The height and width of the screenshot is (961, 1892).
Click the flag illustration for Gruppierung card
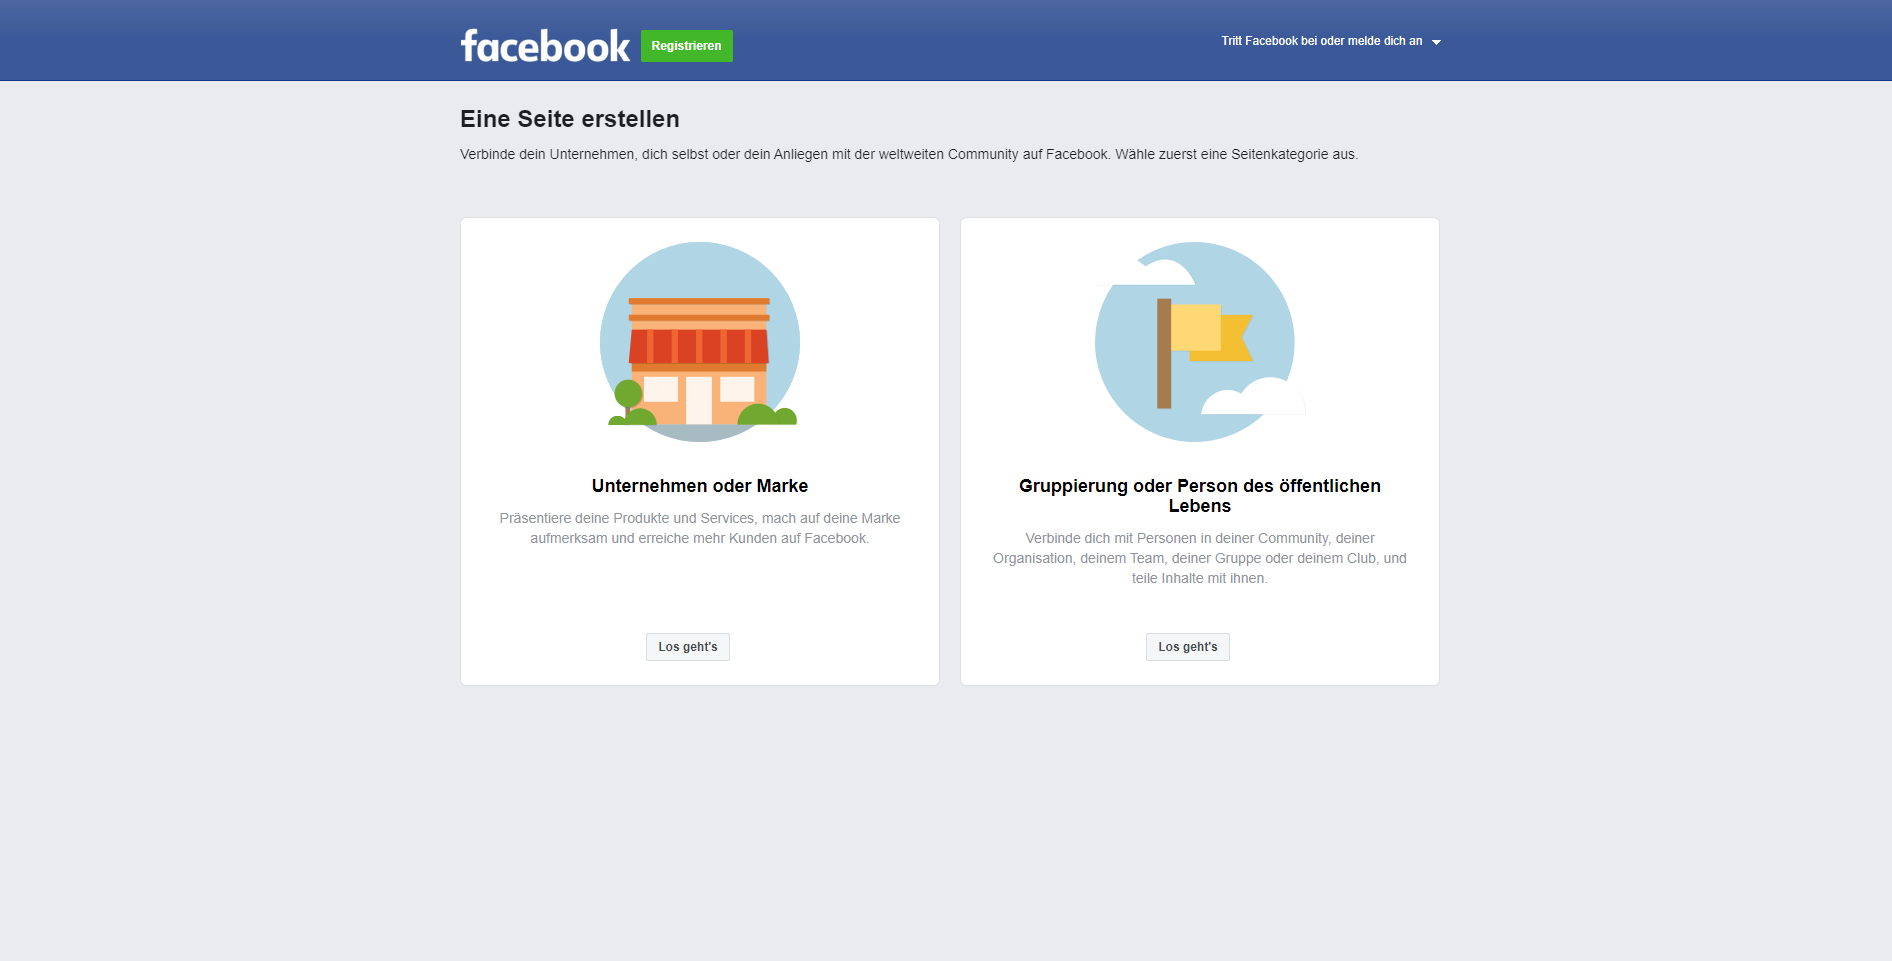point(1199,342)
